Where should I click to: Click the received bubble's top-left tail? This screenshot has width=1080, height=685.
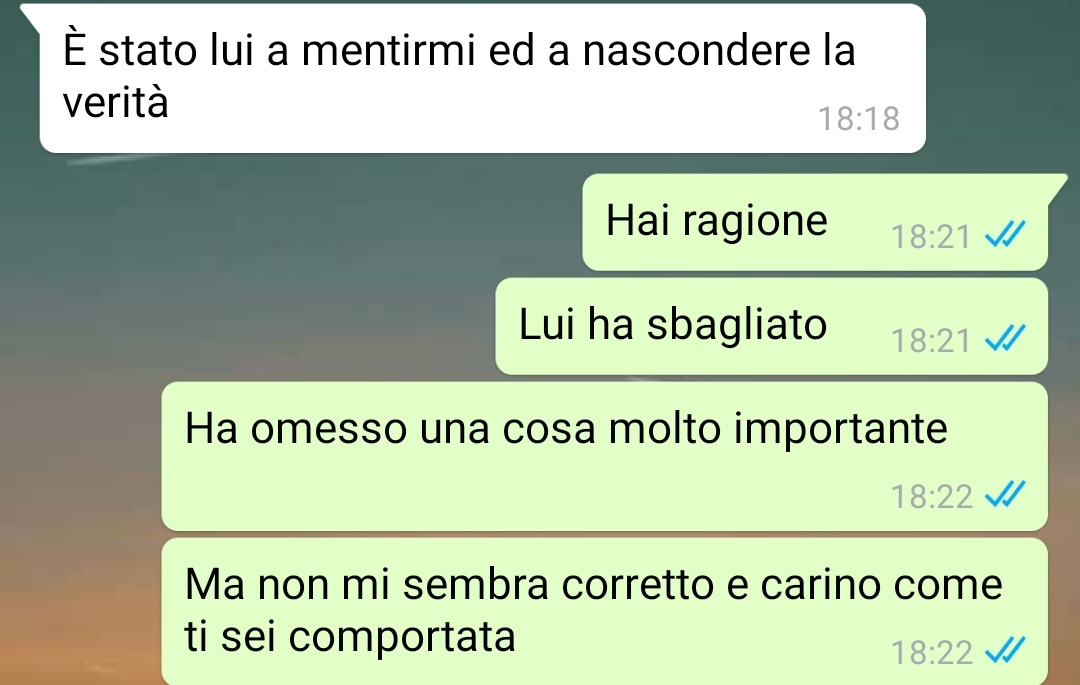point(30,17)
